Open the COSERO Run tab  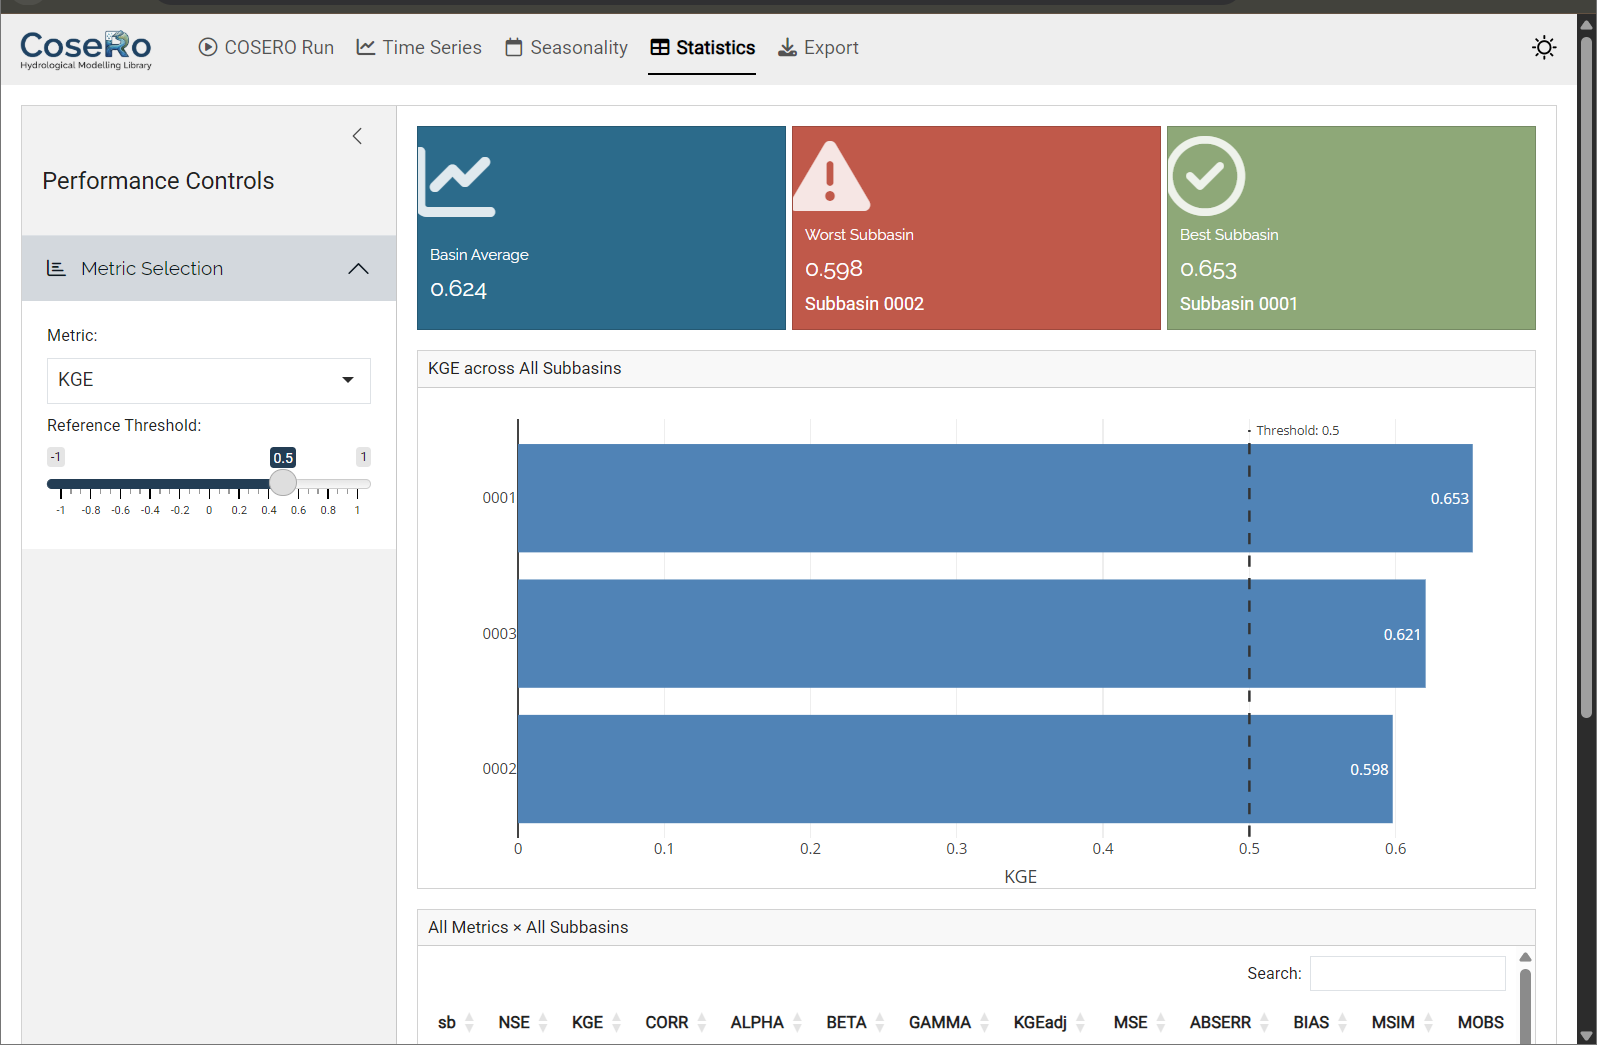point(266,48)
